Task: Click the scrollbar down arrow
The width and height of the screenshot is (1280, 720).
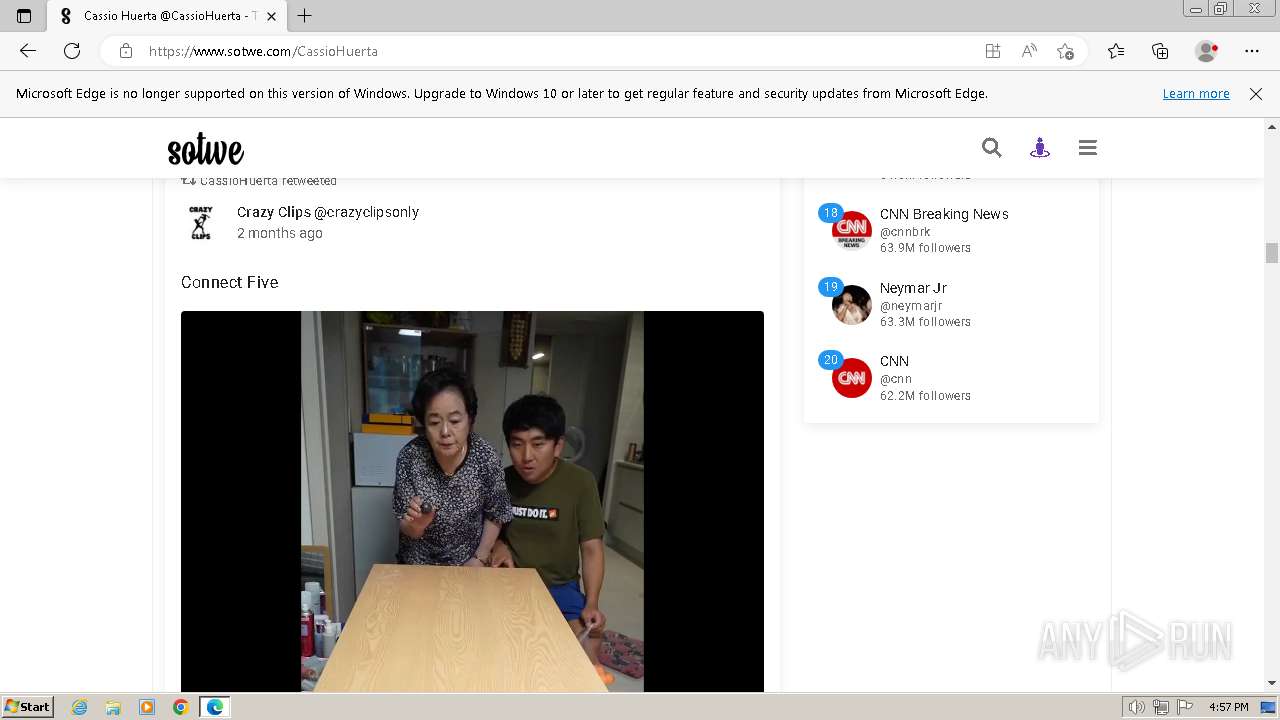Action: 1272,683
